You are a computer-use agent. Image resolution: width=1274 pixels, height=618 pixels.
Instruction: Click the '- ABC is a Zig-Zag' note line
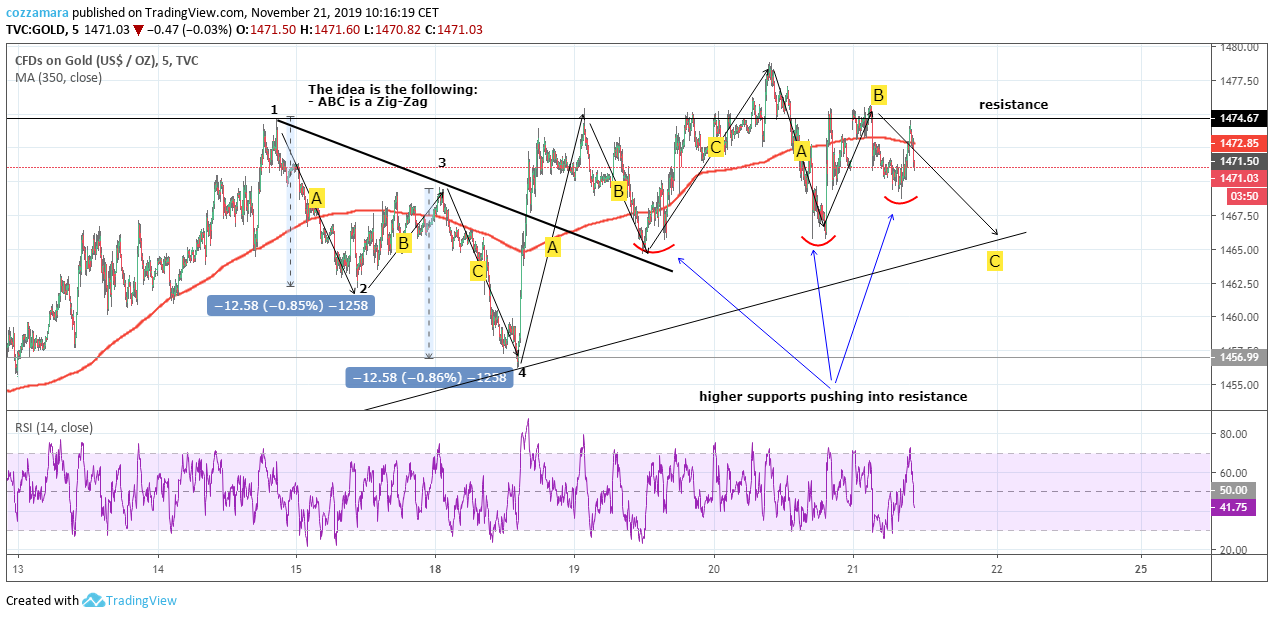369,102
